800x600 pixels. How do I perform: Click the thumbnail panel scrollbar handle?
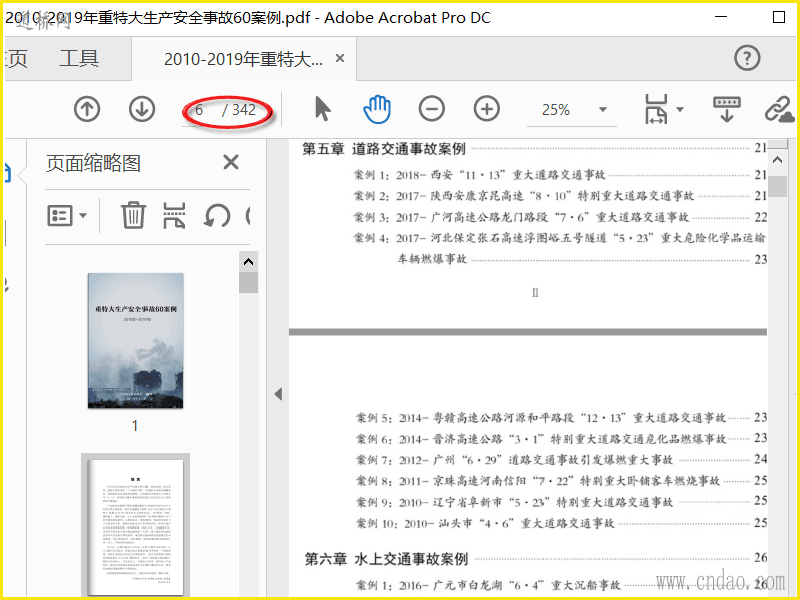coord(248,282)
